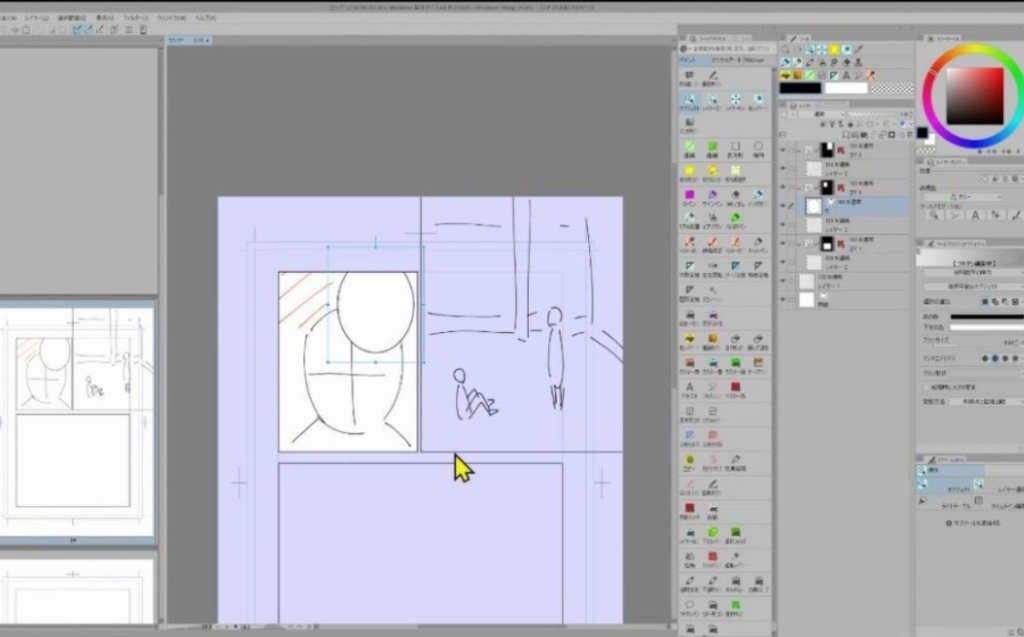The height and width of the screenshot is (637, 1024).
Task: Click the smartphone icon in the command bar
Action: [x=143, y=29]
